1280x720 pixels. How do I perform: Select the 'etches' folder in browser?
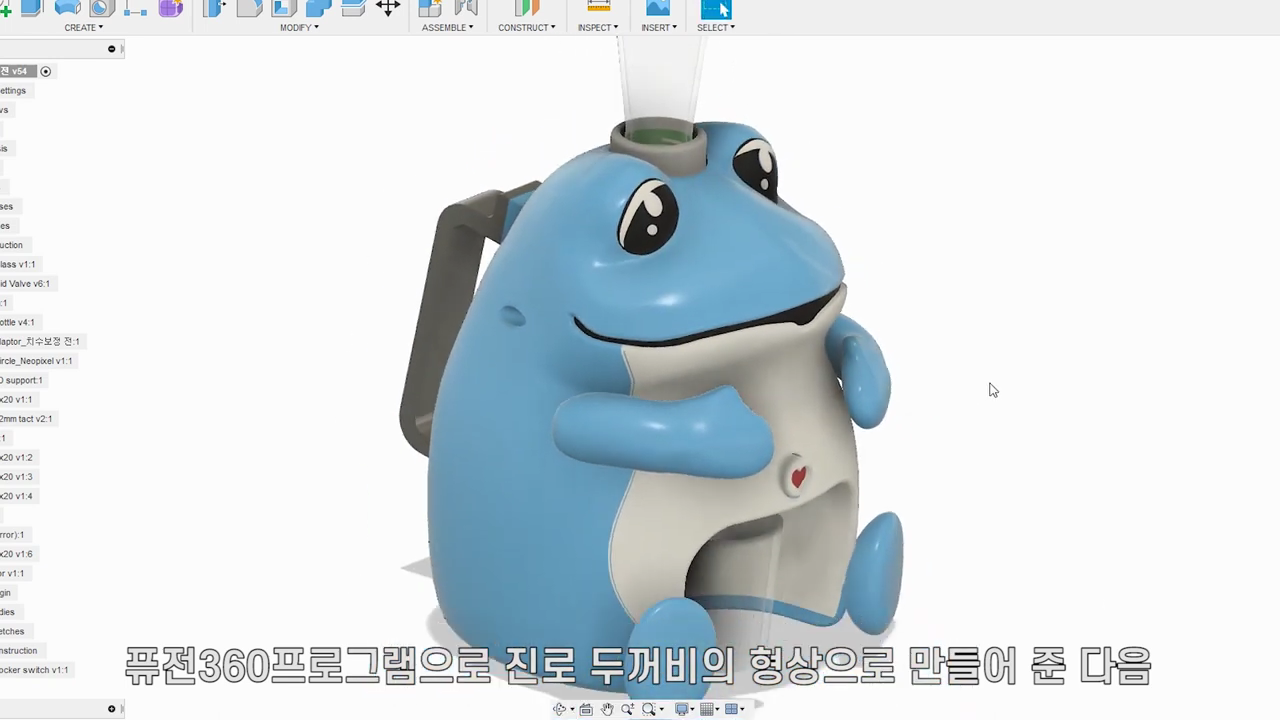pyautogui.click(x=14, y=631)
